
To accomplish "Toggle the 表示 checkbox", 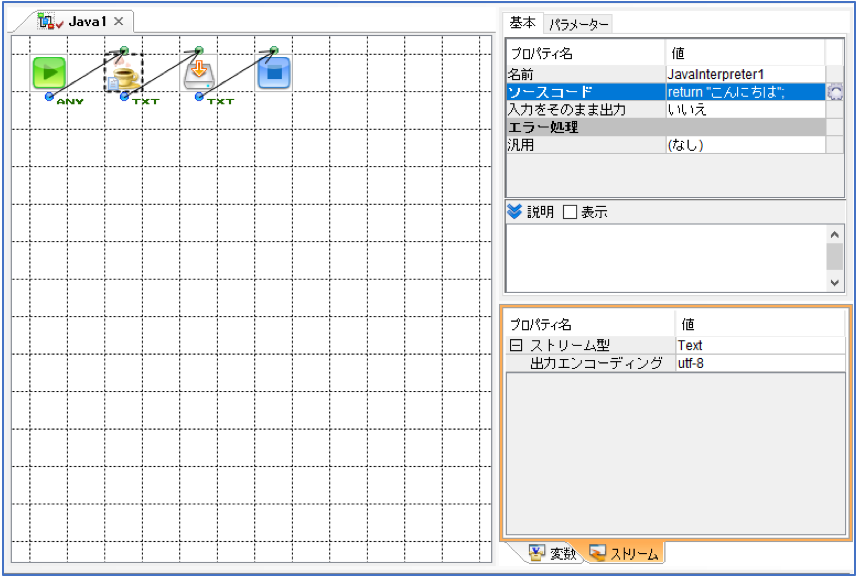I will point(570,212).
